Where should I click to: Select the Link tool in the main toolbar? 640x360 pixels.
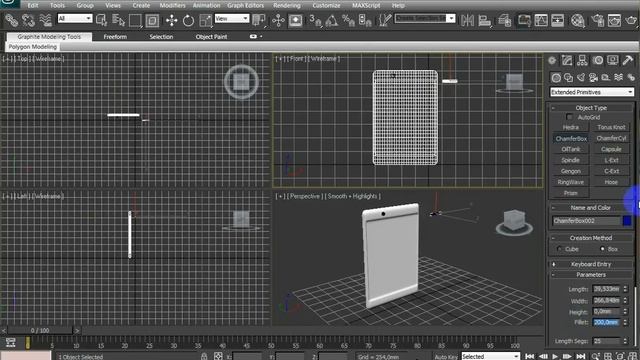[11, 20]
